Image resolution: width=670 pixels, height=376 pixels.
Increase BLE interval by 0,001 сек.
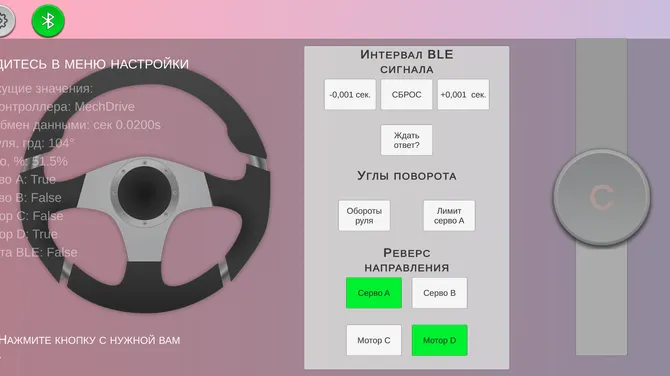coord(463,94)
